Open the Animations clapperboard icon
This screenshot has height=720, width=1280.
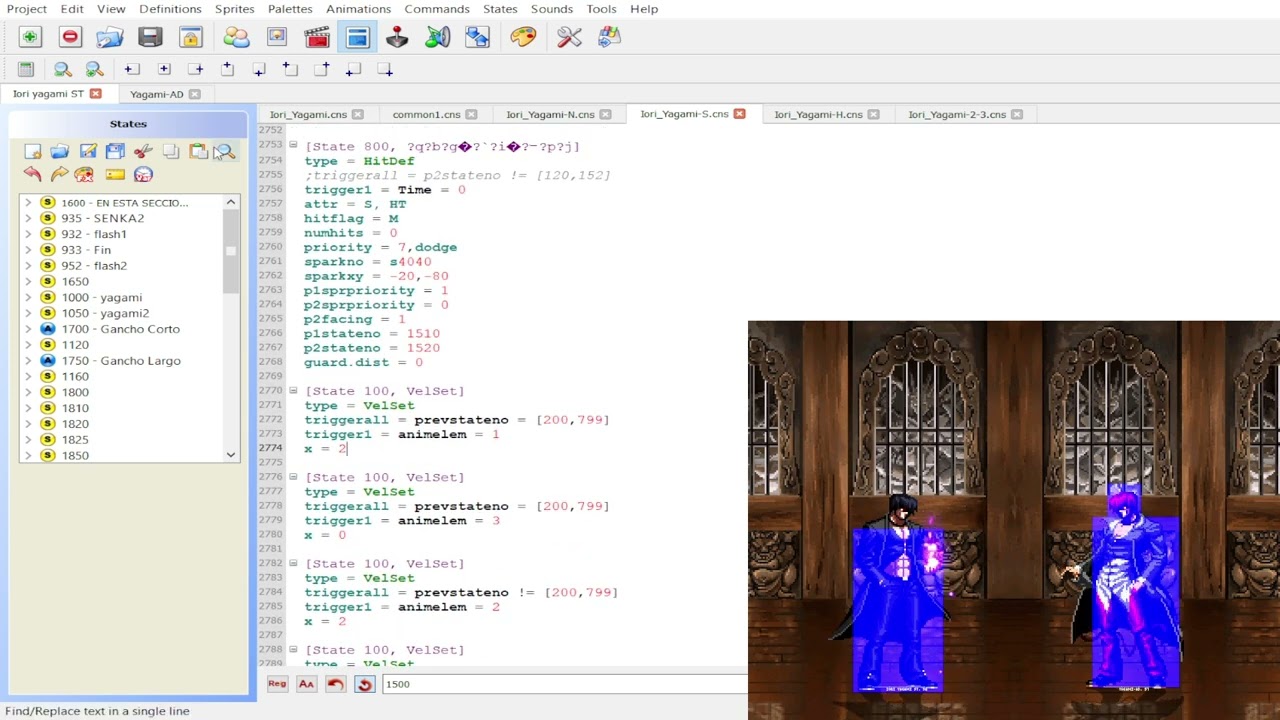click(x=317, y=37)
